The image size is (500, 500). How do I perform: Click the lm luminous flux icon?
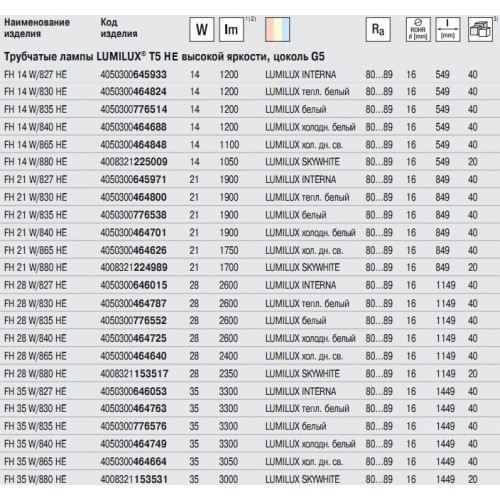pyautogui.click(x=231, y=30)
